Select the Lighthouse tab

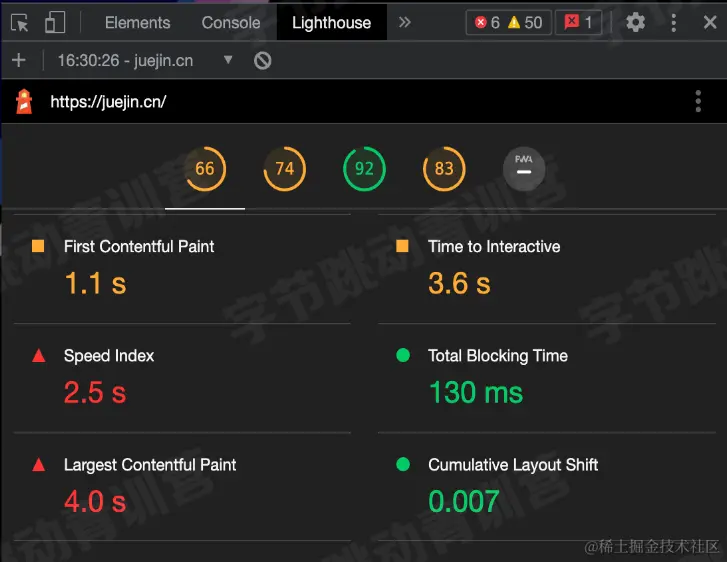coord(332,23)
